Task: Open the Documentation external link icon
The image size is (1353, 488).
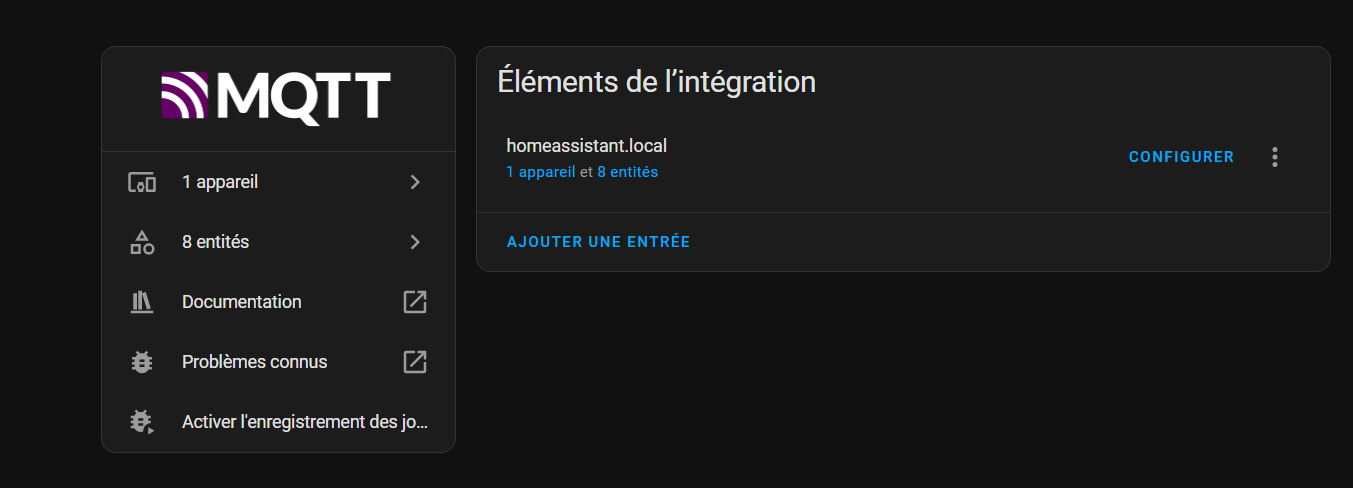Action: [415, 302]
